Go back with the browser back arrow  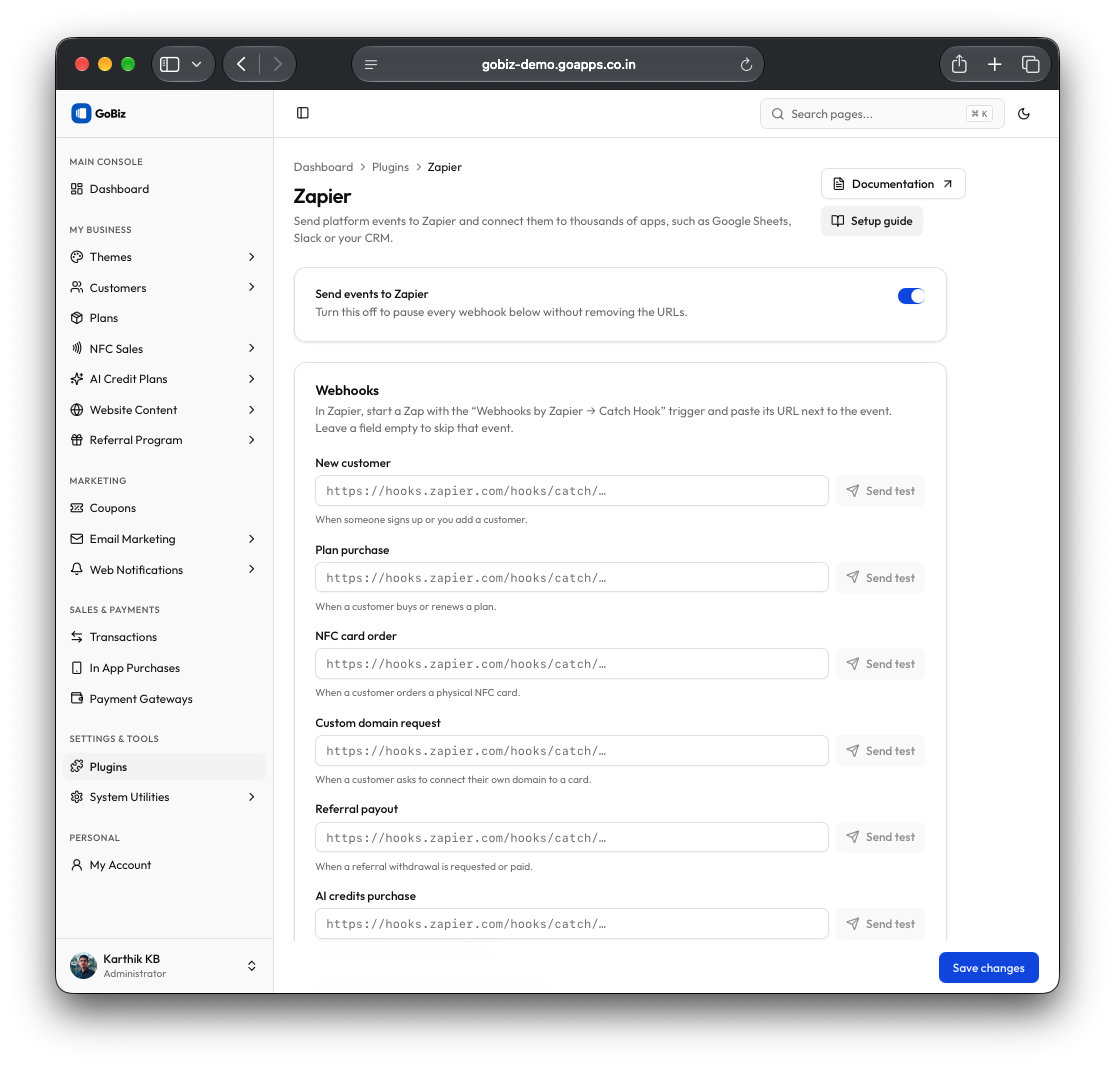click(x=242, y=65)
